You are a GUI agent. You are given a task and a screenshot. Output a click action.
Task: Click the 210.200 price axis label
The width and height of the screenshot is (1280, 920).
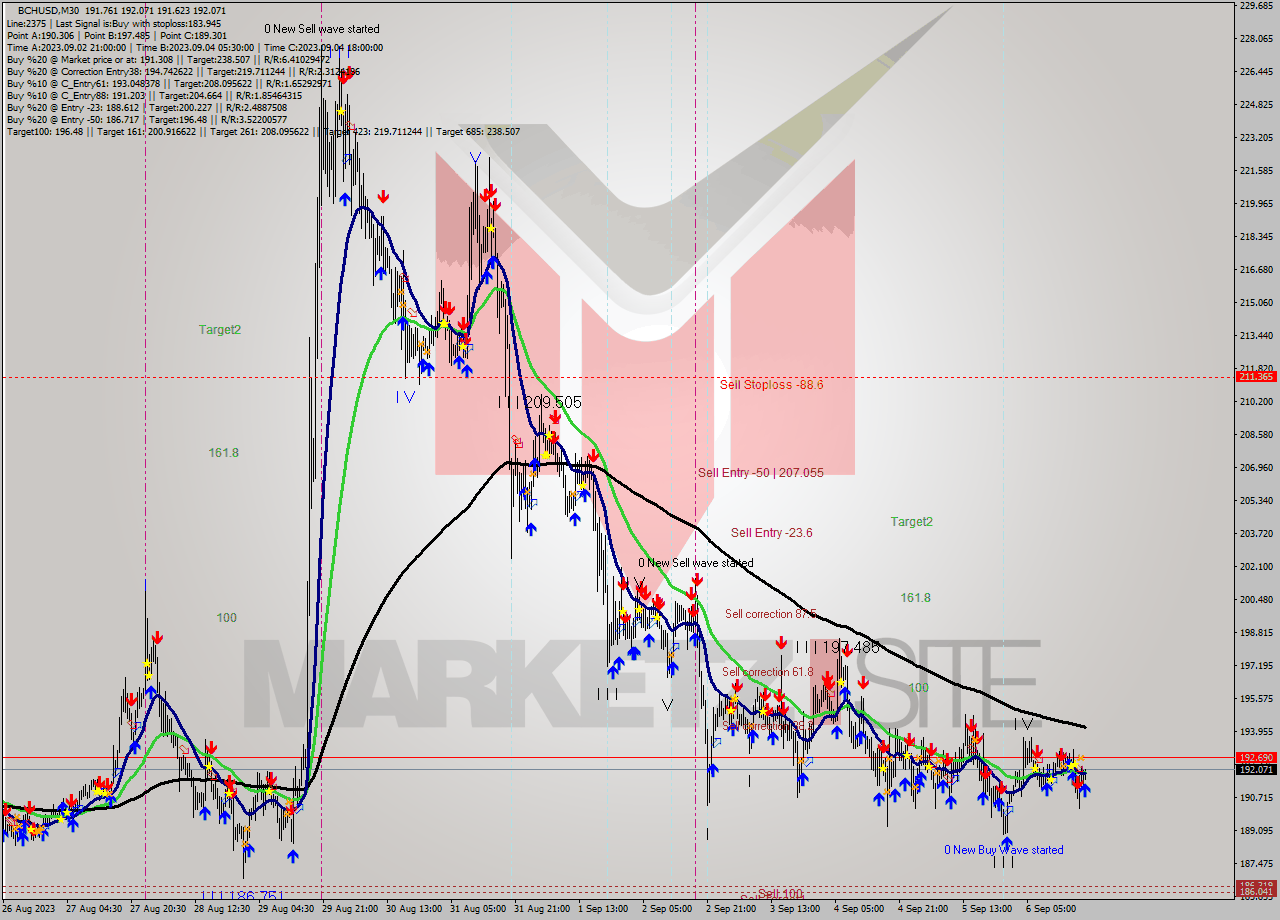[x=1255, y=402]
